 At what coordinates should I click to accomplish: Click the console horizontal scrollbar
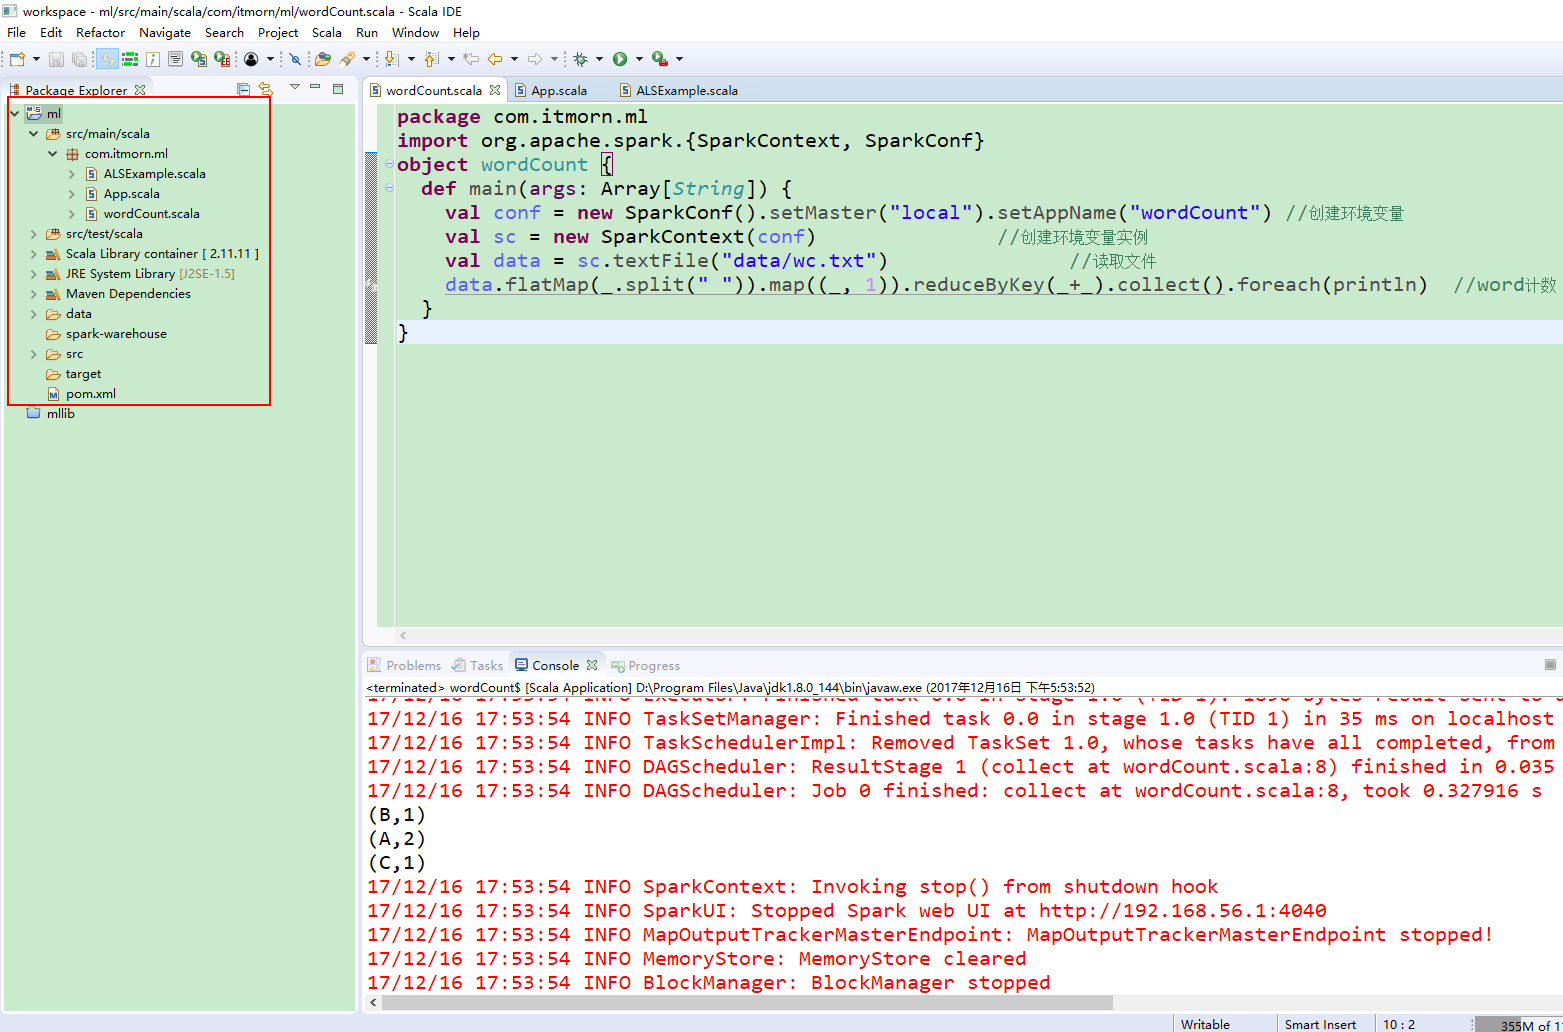[x=747, y=1002]
